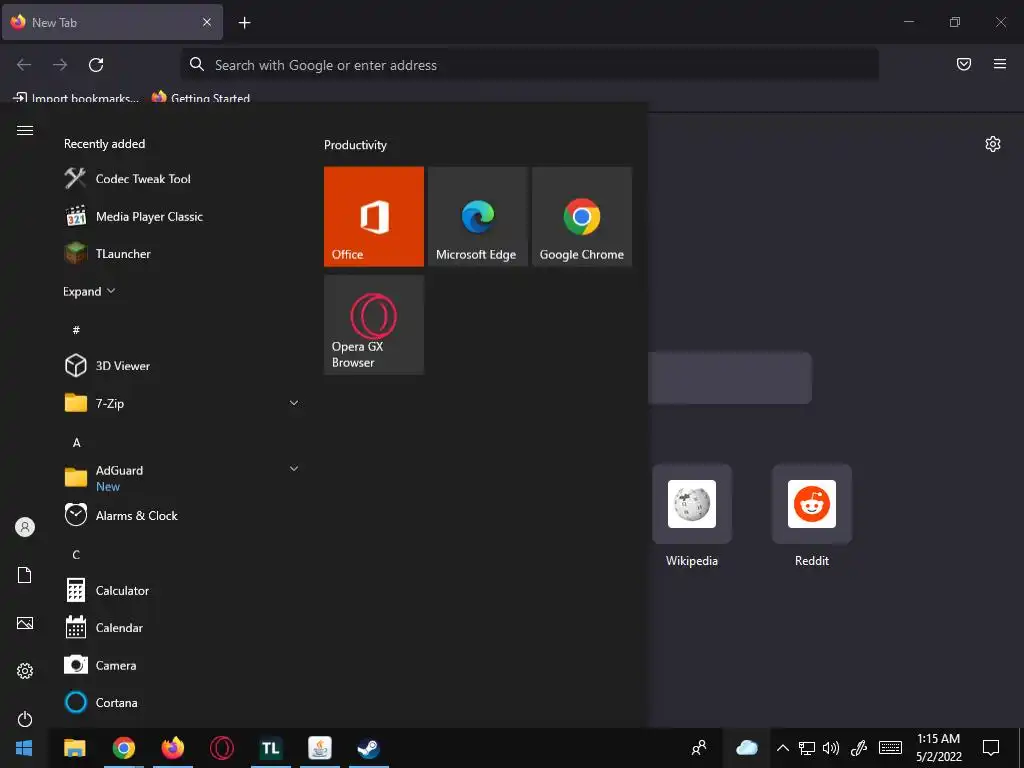Open user account icon in Start sidebar
Image resolution: width=1024 pixels, height=768 pixels.
point(25,527)
